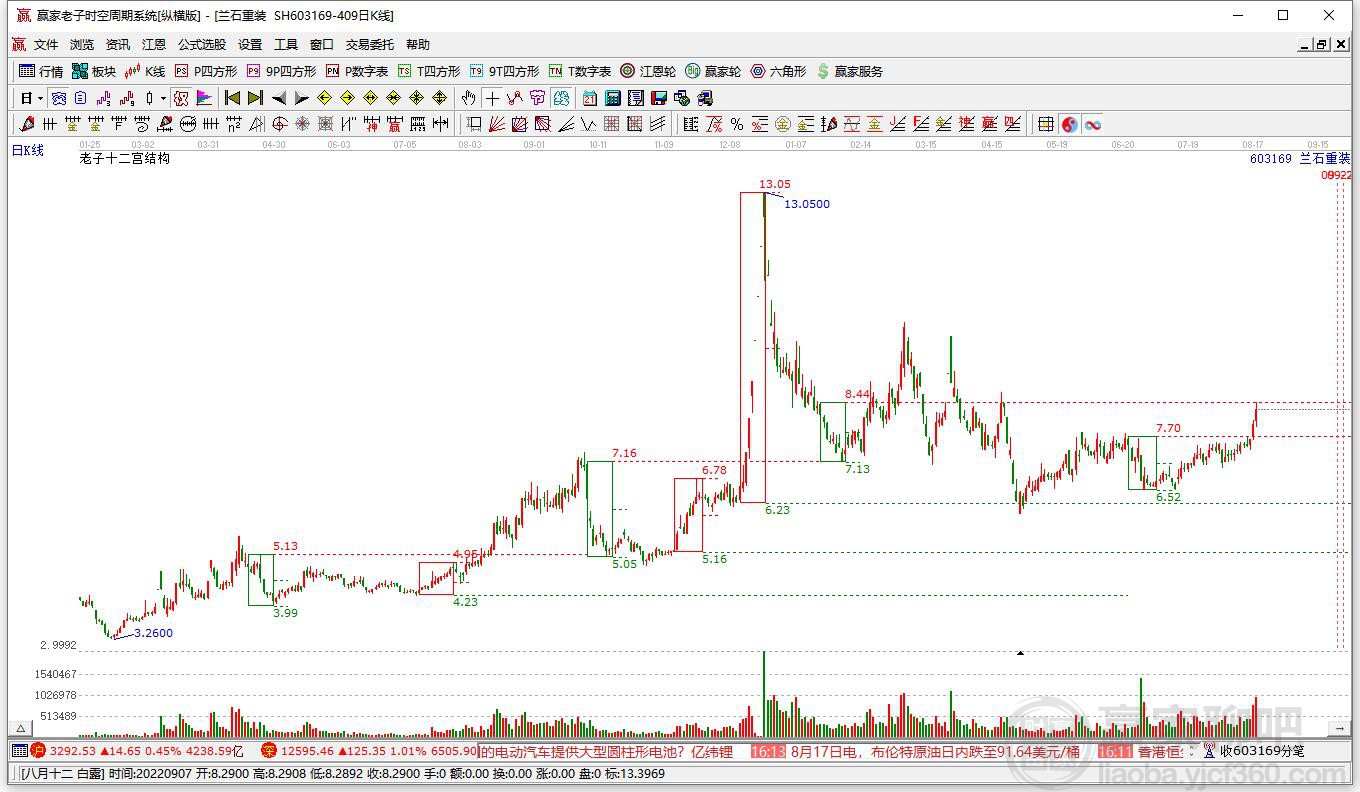1360x792 pixels.
Task: Click the 板块 toolbar button
Action: 94,71
